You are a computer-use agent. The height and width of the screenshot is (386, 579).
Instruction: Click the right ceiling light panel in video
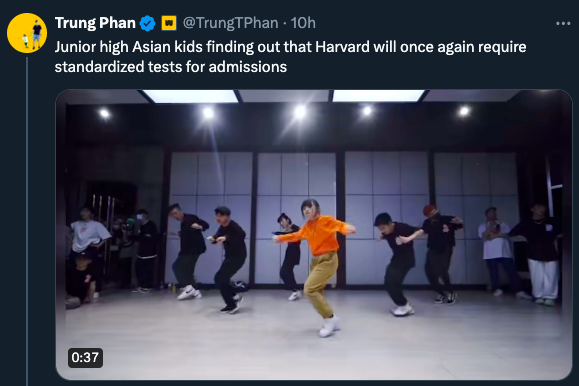(x=378, y=96)
